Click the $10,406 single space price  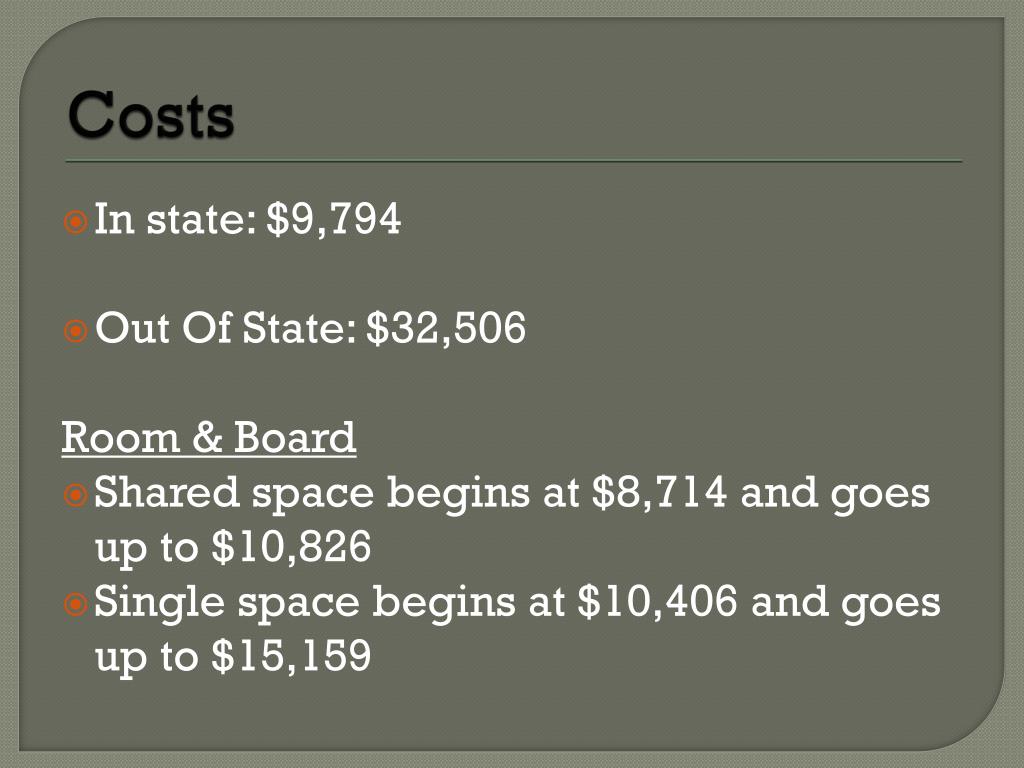click(657, 602)
